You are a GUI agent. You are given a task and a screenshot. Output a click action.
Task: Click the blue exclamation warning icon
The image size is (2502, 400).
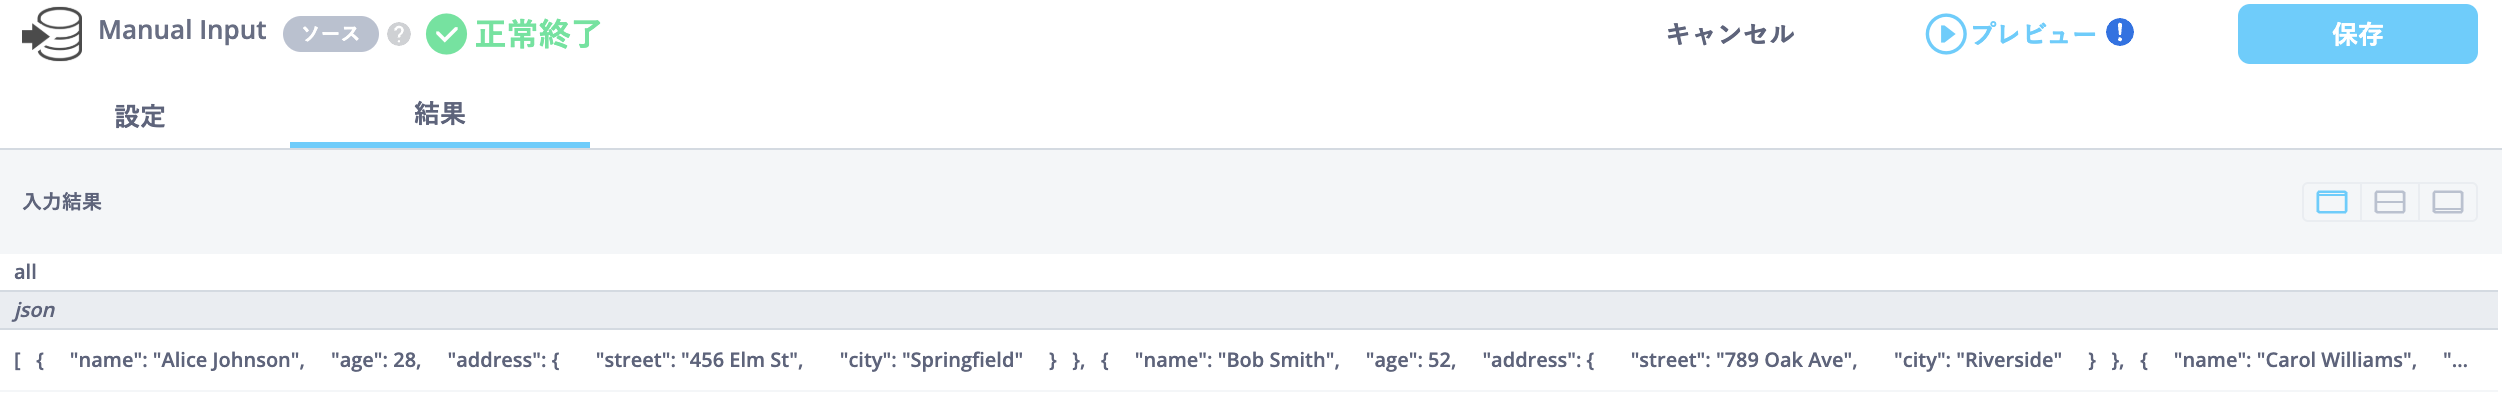click(x=2119, y=33)
